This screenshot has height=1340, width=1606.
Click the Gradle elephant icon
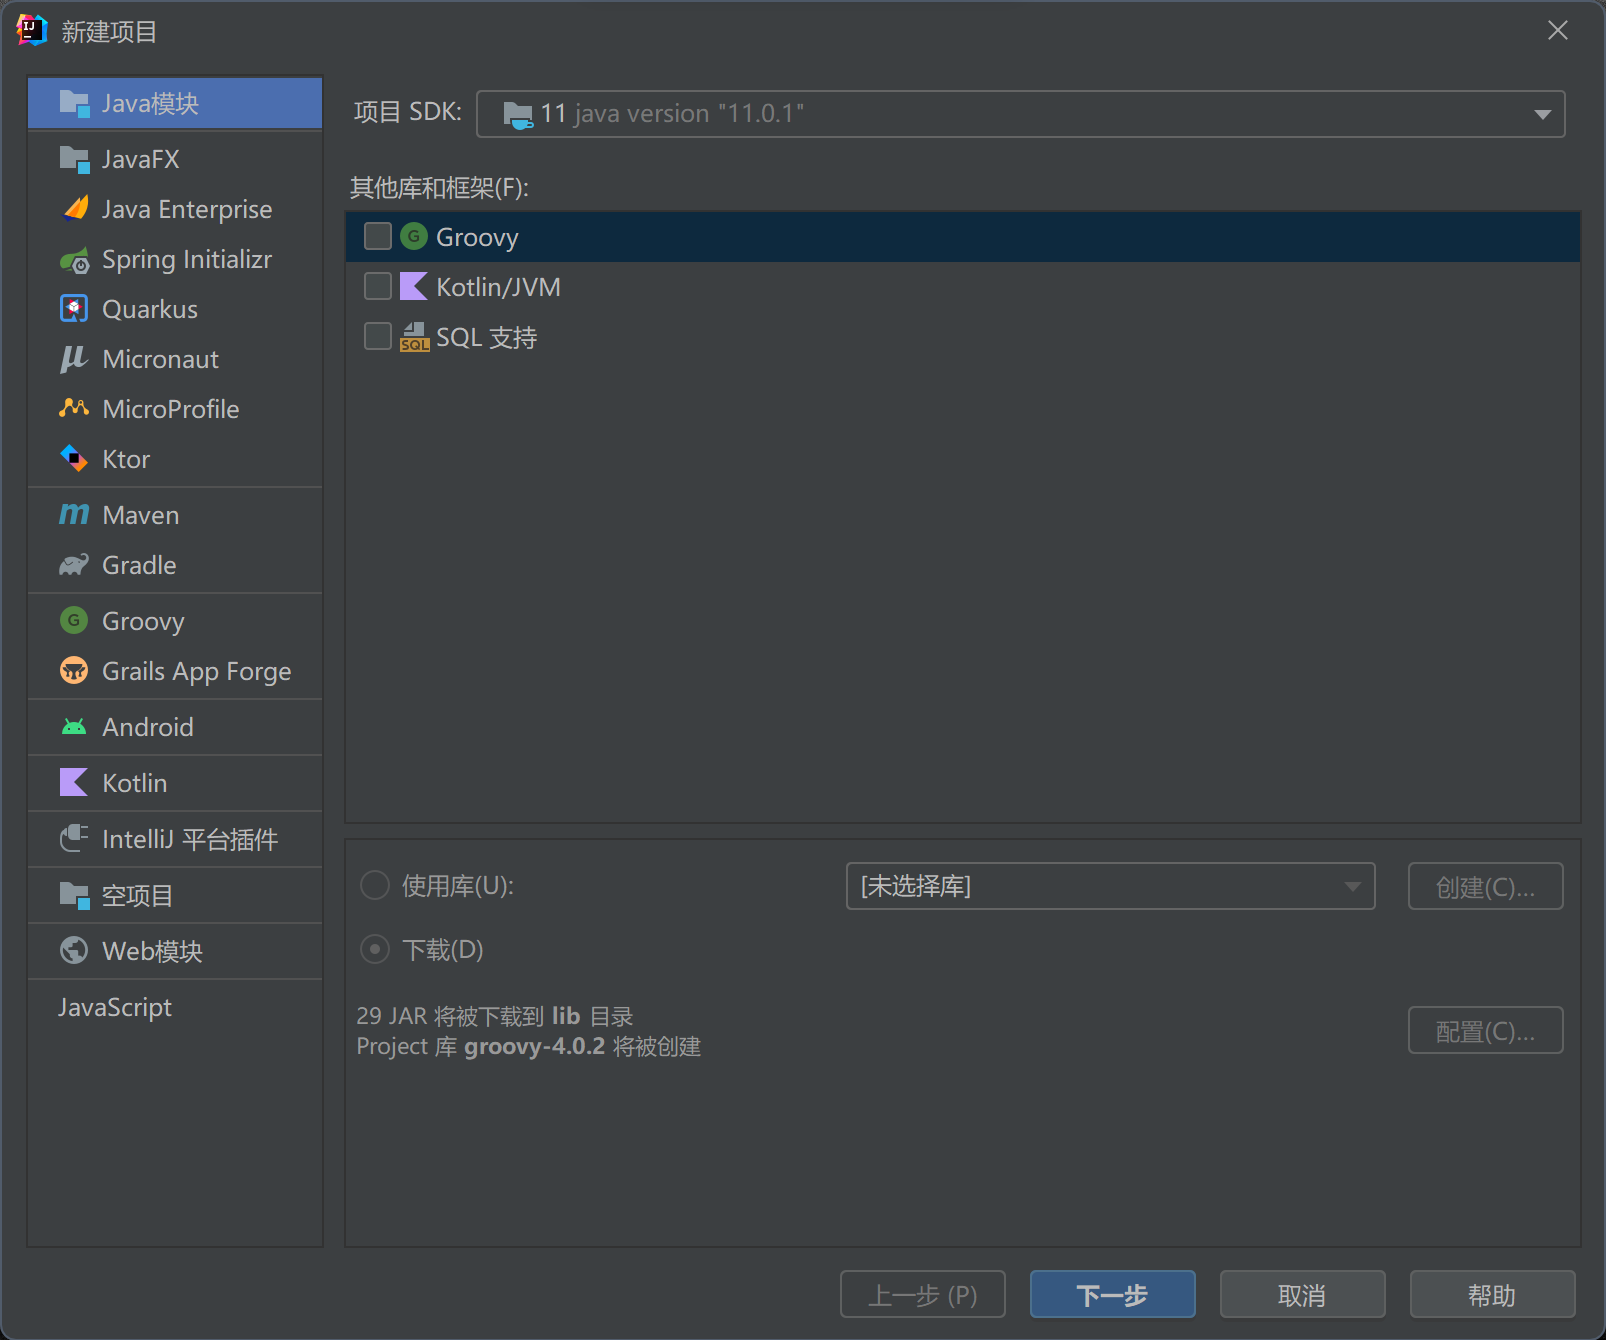tap(74, 565)
